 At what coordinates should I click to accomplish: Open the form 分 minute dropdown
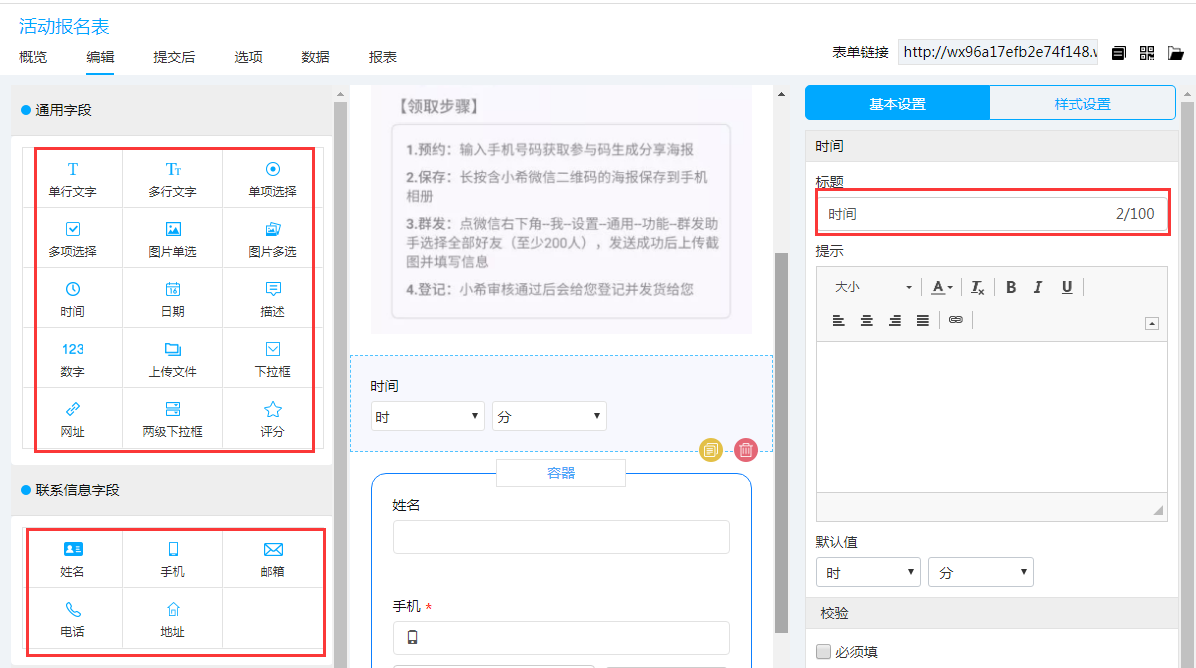coord(549,416)
